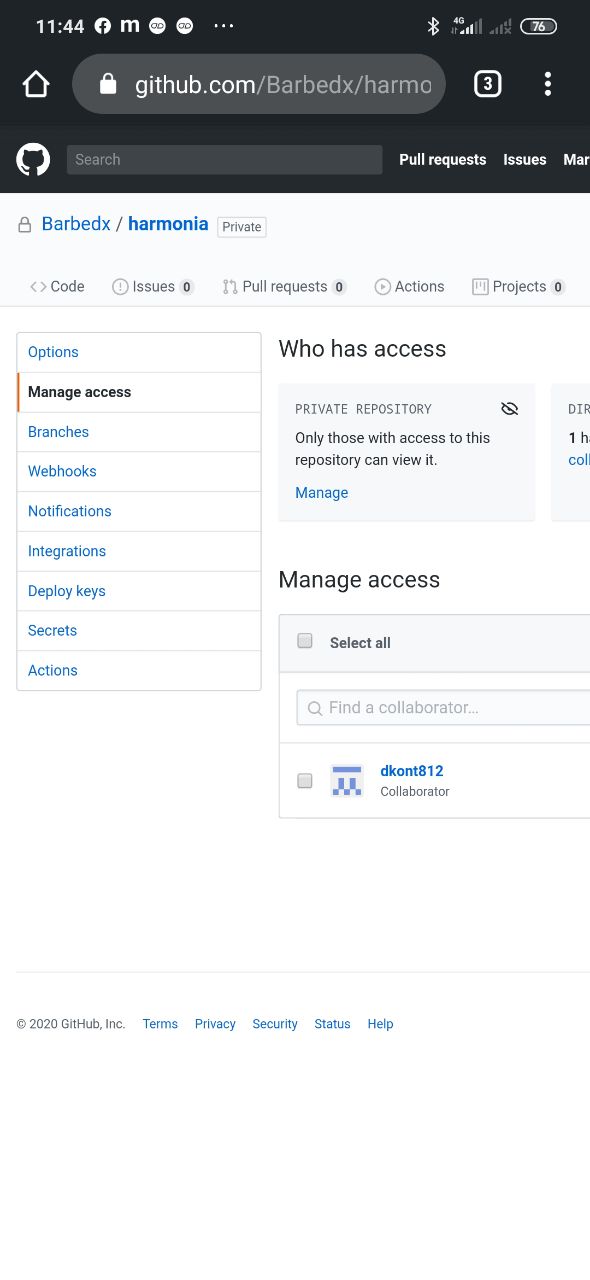This screenshot has height=1280, width=590.
Task: Select Manage access in settings sidebar
Action: pyautogui.click(x=139, y=392)
